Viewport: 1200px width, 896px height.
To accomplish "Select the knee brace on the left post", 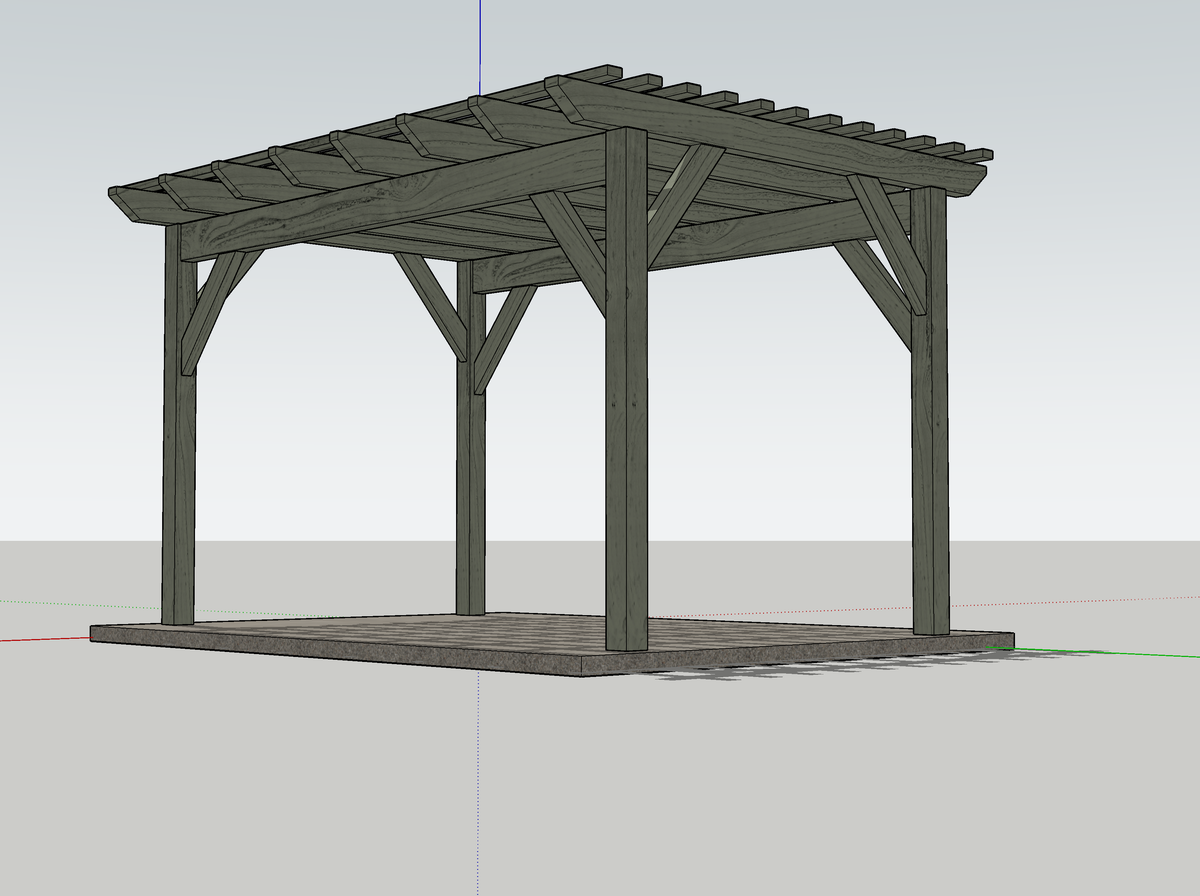I will pos(213,312).
